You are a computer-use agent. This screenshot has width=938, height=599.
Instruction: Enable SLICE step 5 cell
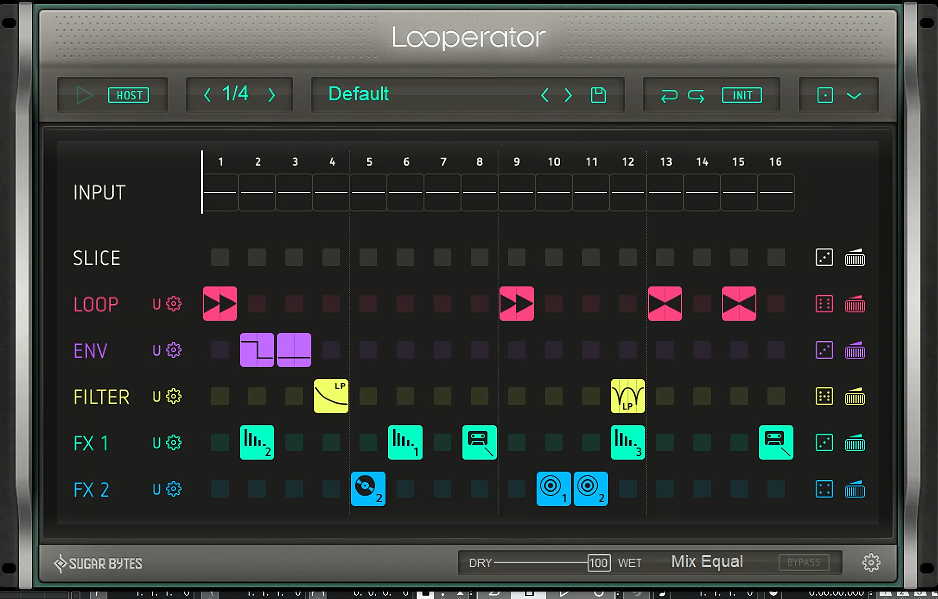368,258
